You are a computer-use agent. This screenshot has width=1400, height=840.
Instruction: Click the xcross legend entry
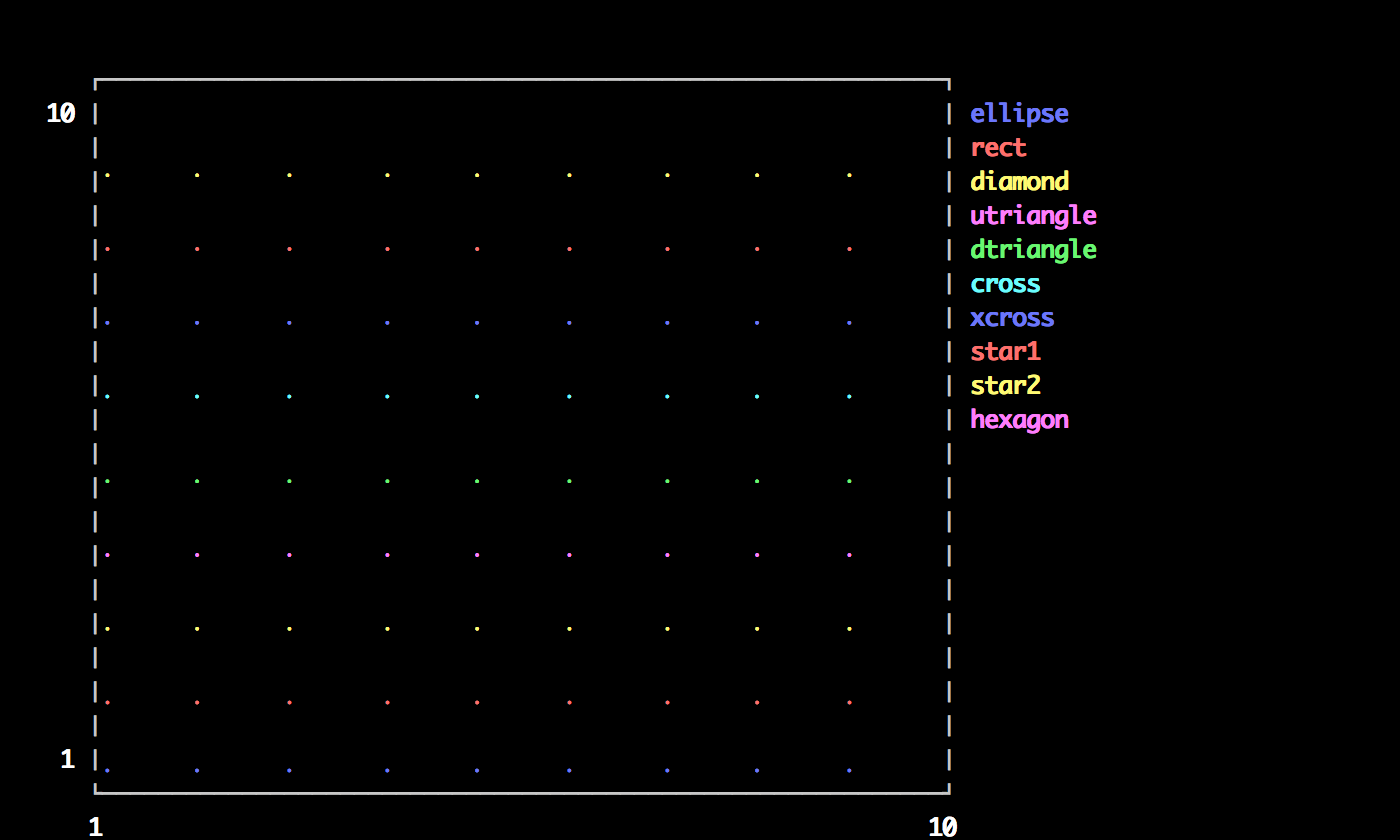(1012, 318)
